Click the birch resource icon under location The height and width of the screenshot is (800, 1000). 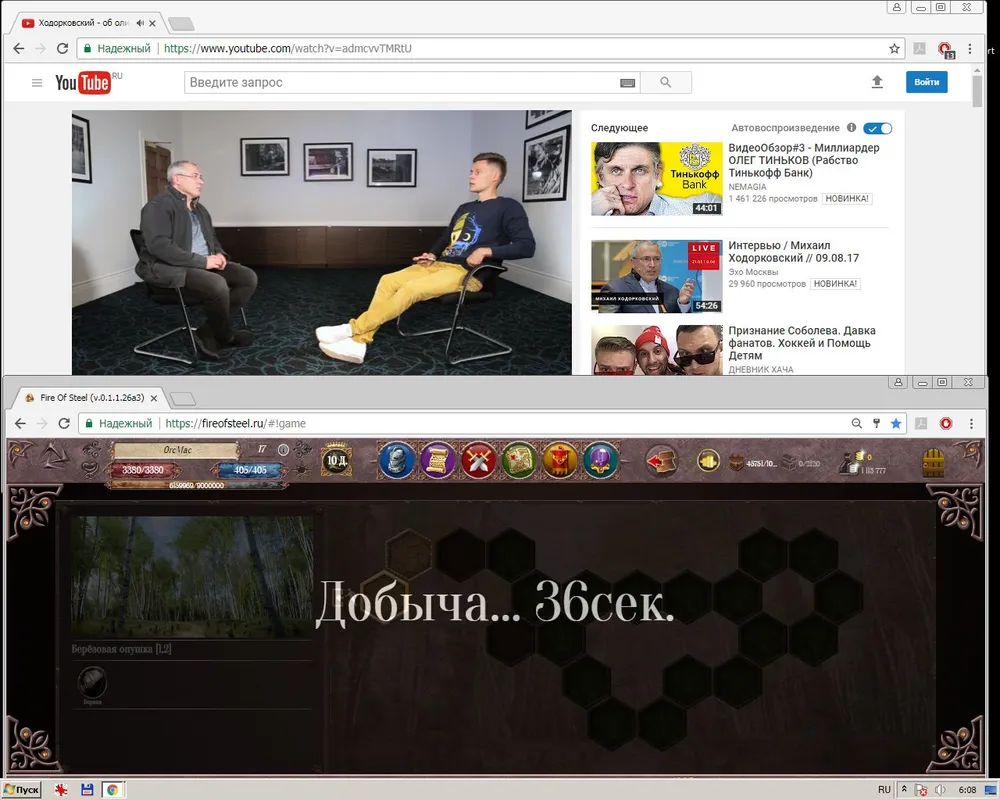[x=92, y=683]
